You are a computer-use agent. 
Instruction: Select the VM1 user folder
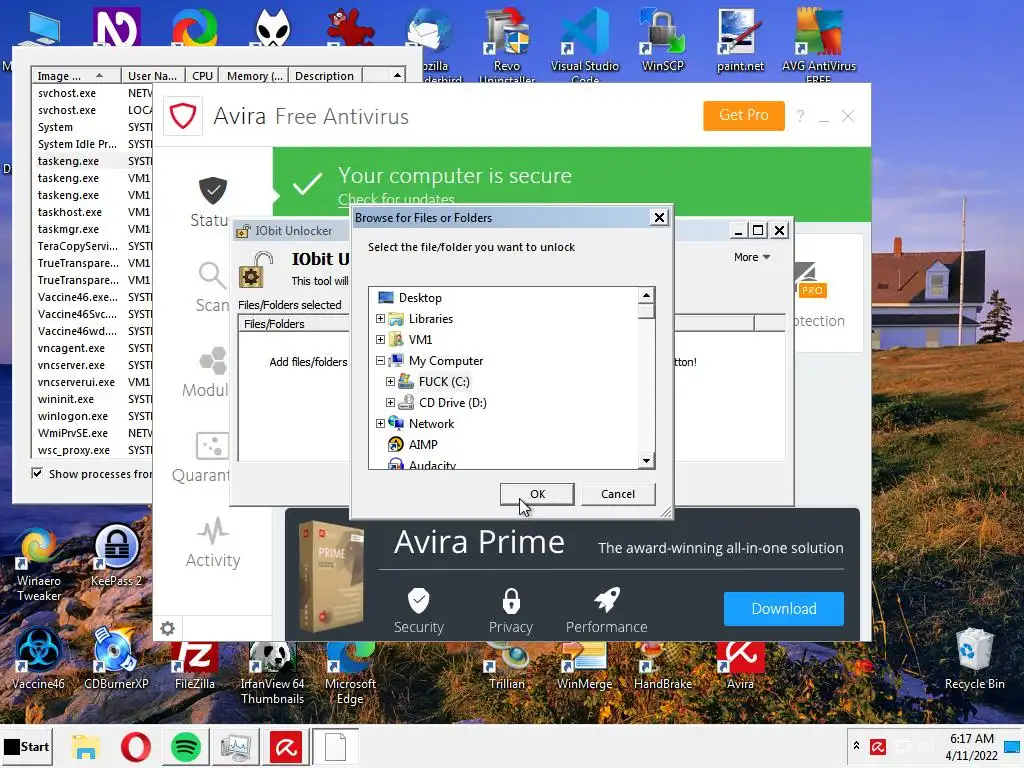(x=420, y=340)
